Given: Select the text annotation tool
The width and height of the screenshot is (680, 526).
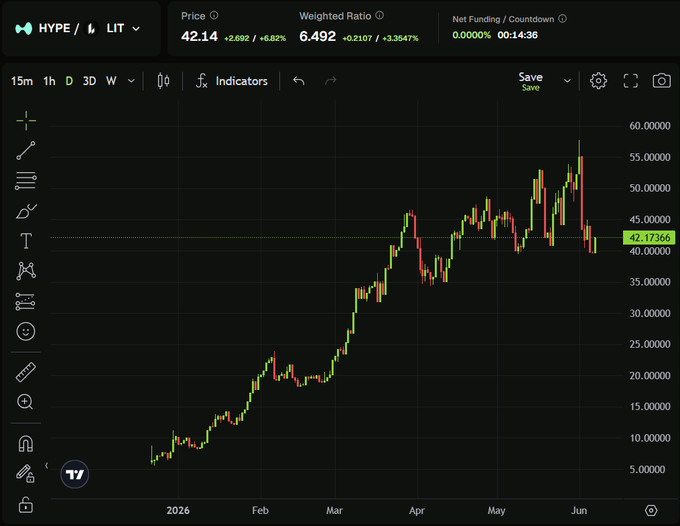Looking at the screenshot, I should click(x=26, y=241).
